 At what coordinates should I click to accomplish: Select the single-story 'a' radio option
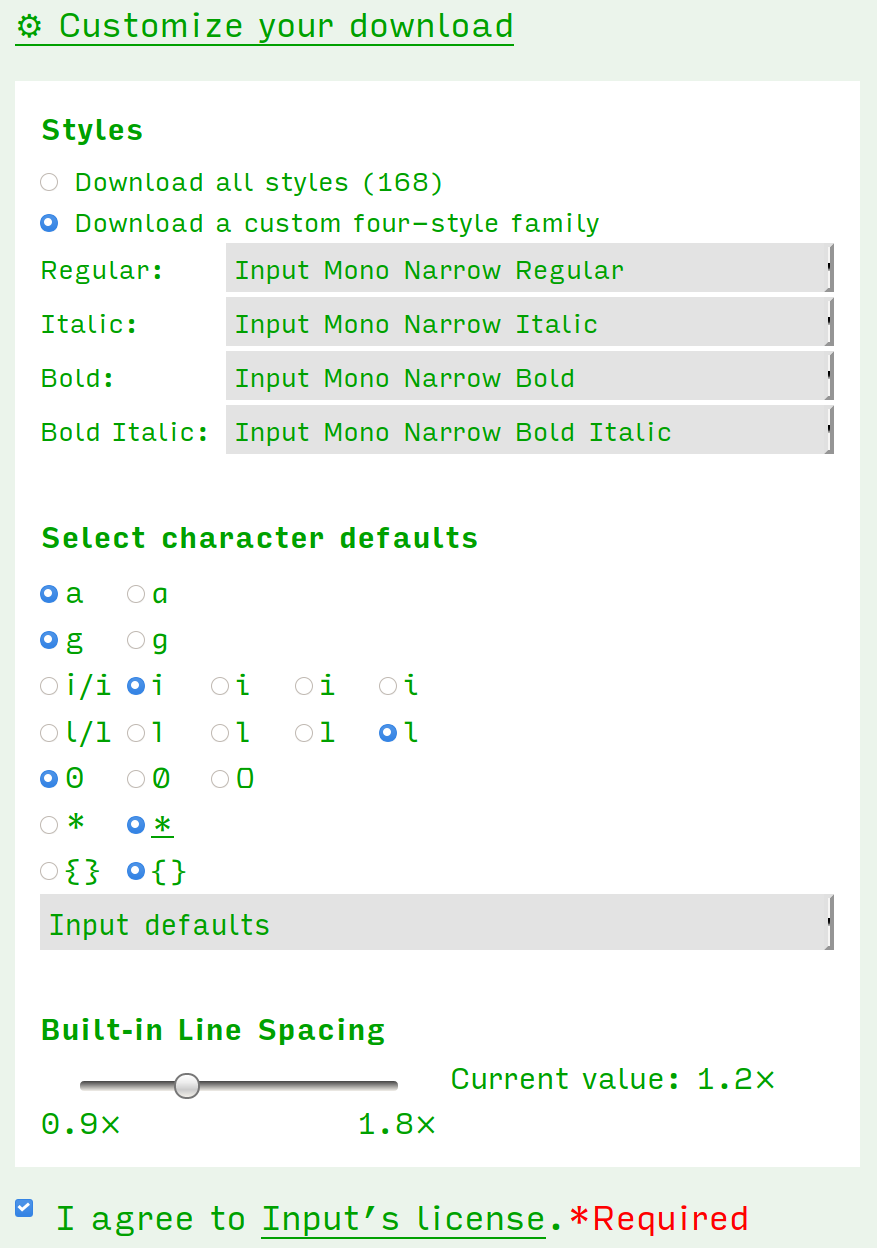pyautogui.click(x=136, y=594)
